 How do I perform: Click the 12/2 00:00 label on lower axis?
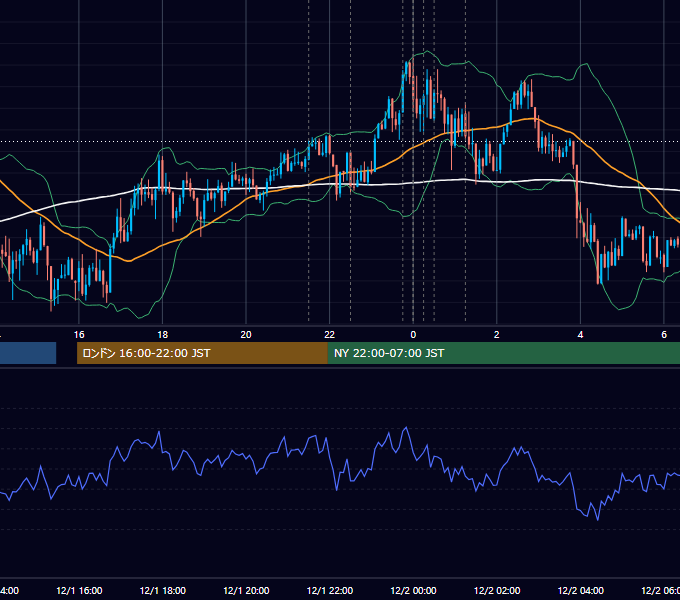point(413,590)
